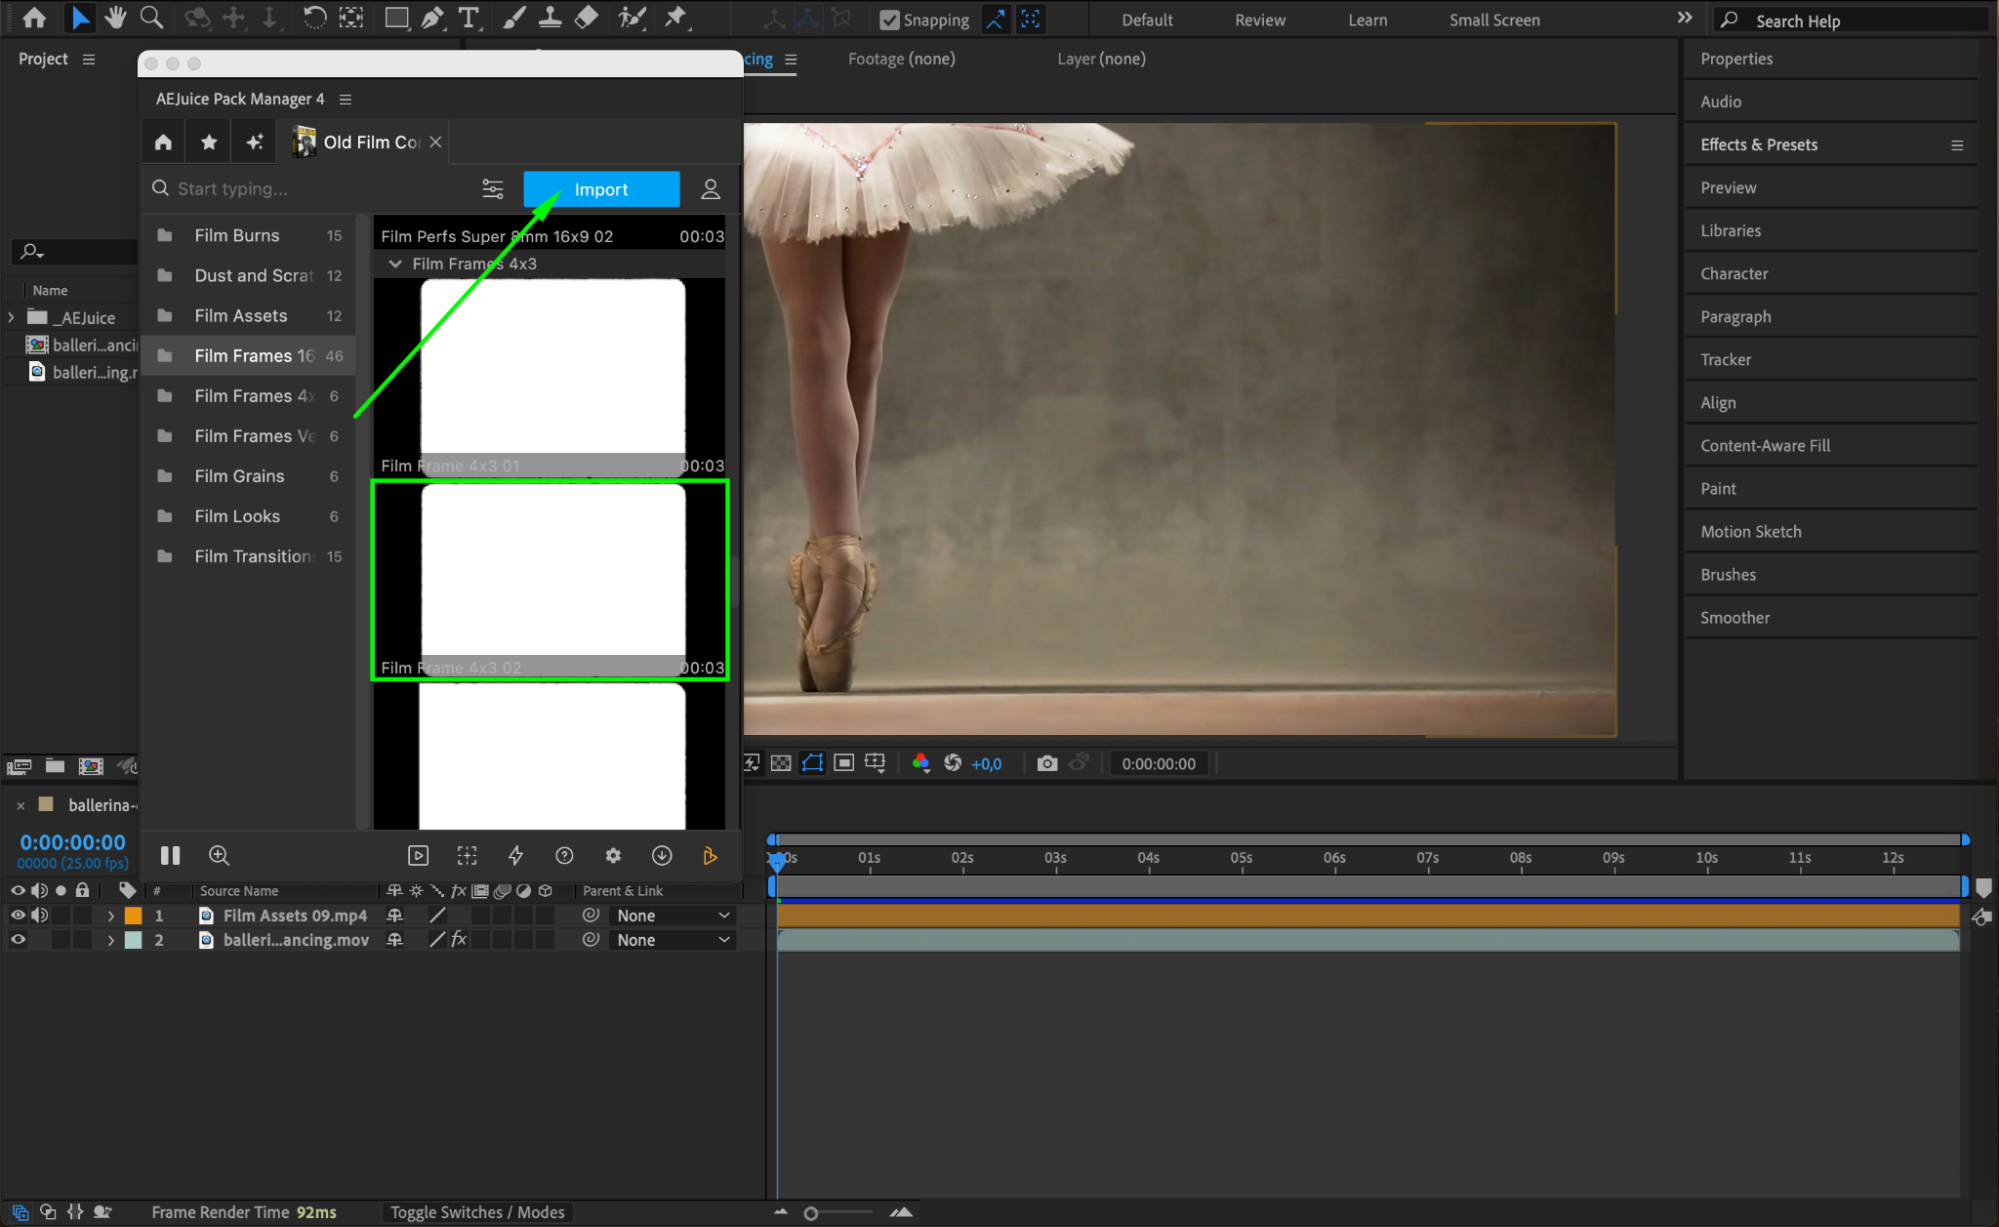Select the Pen tool in toolbar
1999x1227 pixels.
tap(432, 17)
